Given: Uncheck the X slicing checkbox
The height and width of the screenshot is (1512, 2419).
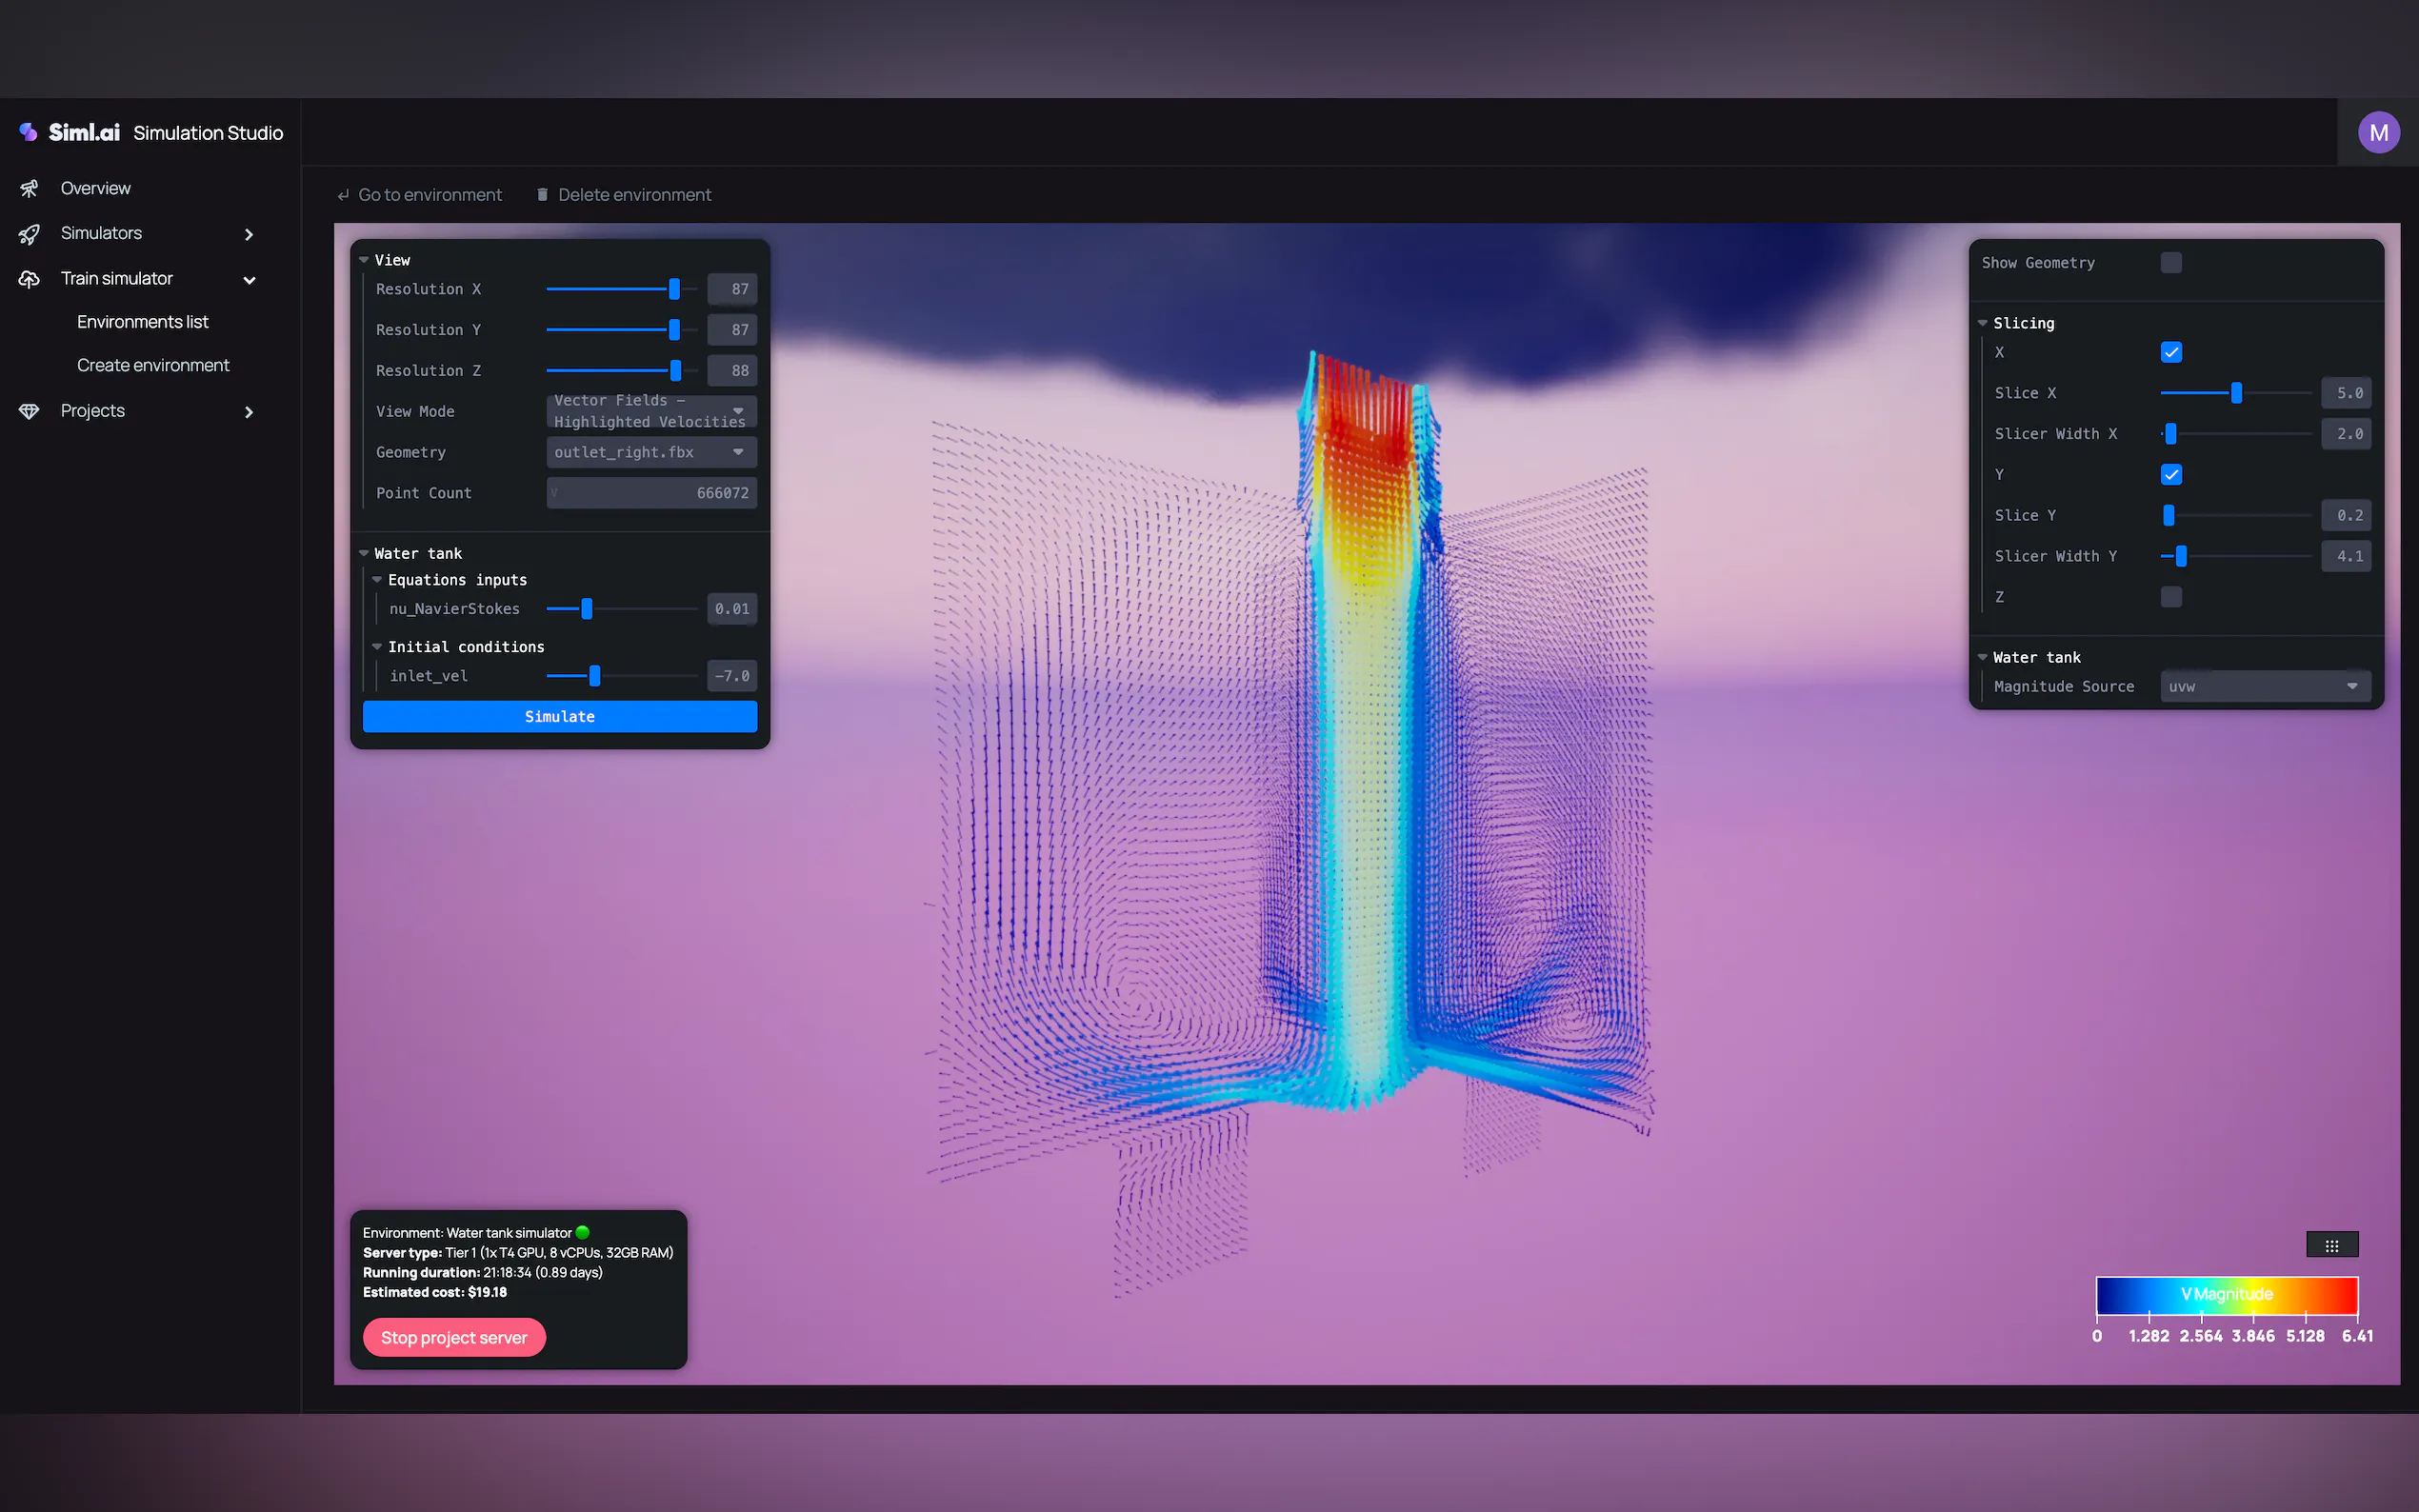Looking at the screenshot, I should pos(2170,352).
